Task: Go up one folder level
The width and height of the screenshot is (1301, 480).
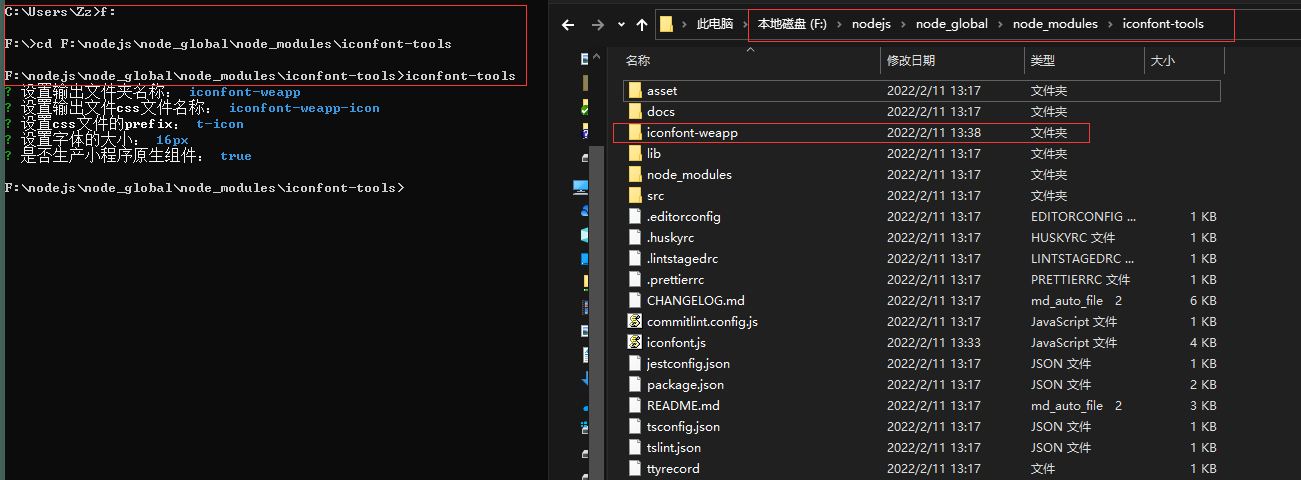Action: pos(640,24)
